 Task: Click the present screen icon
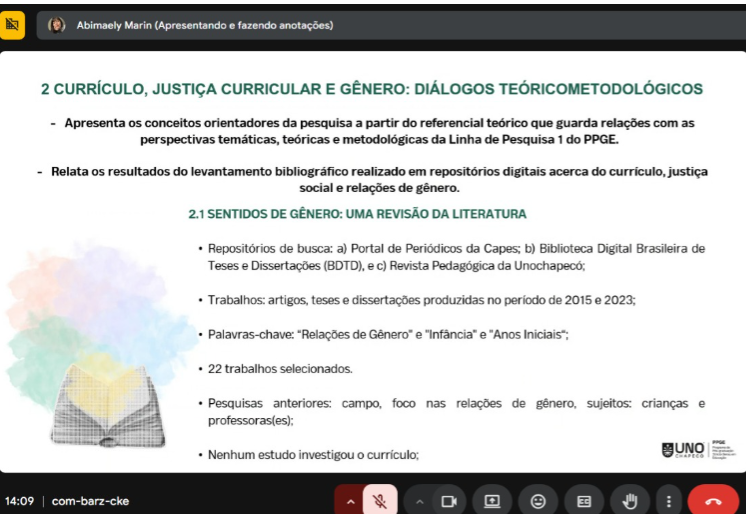(492, 500)
